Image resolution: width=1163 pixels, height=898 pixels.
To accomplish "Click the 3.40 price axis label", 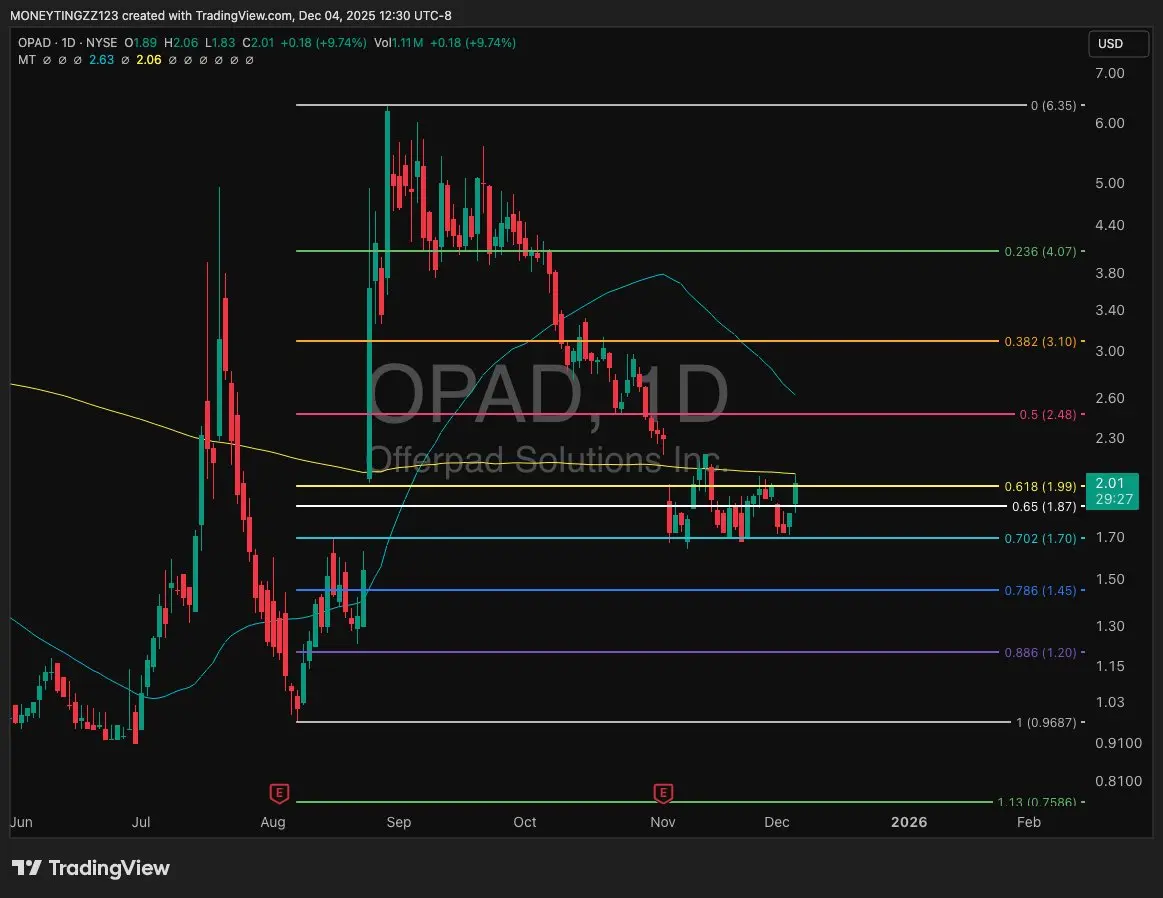I will (x=1110, y=311).
